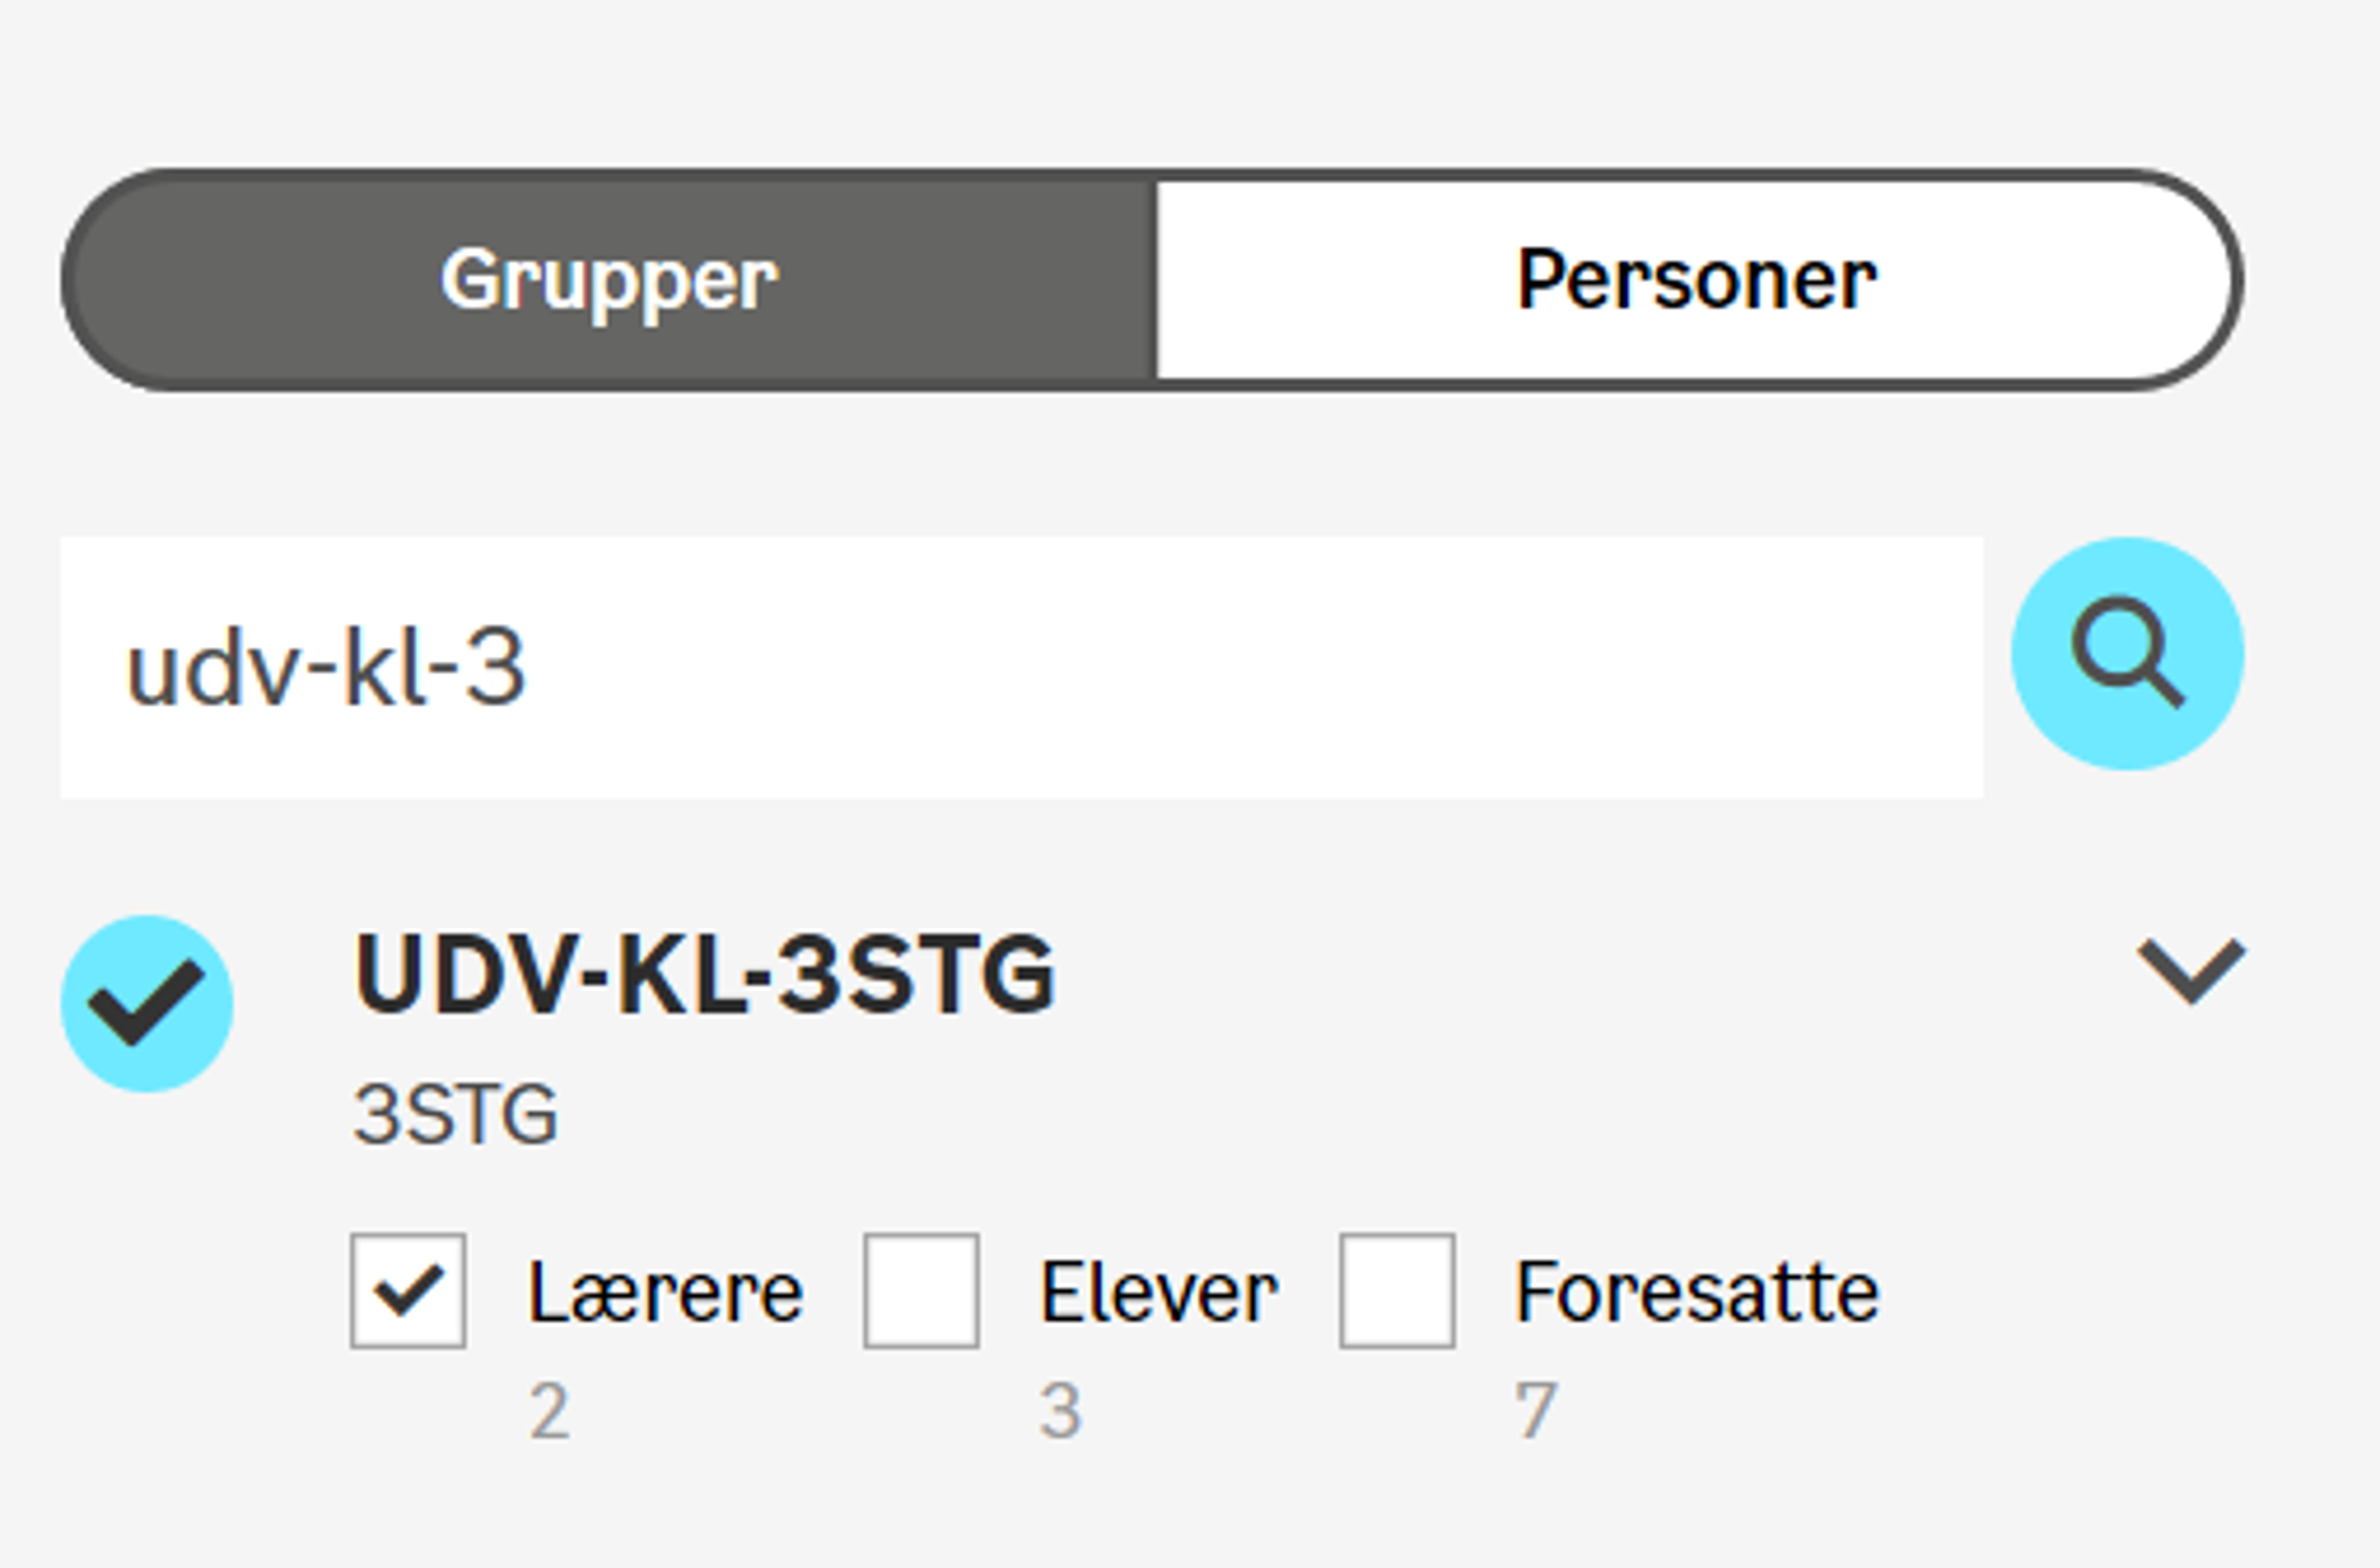Screen dimensions: 2380x1568
Task: Click the checkmark glyph beside UDV-KL-3STG
Action: [x=147, y=1002]
